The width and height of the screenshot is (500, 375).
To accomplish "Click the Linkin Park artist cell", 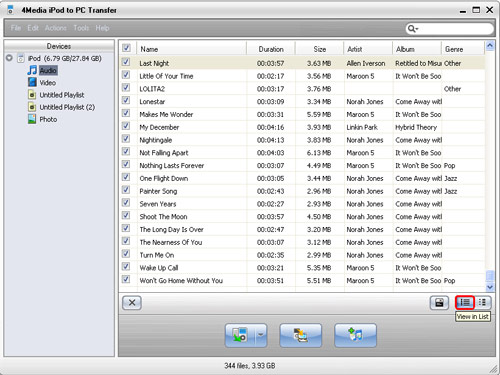I will pyautogui.click(x=362, y=127).
